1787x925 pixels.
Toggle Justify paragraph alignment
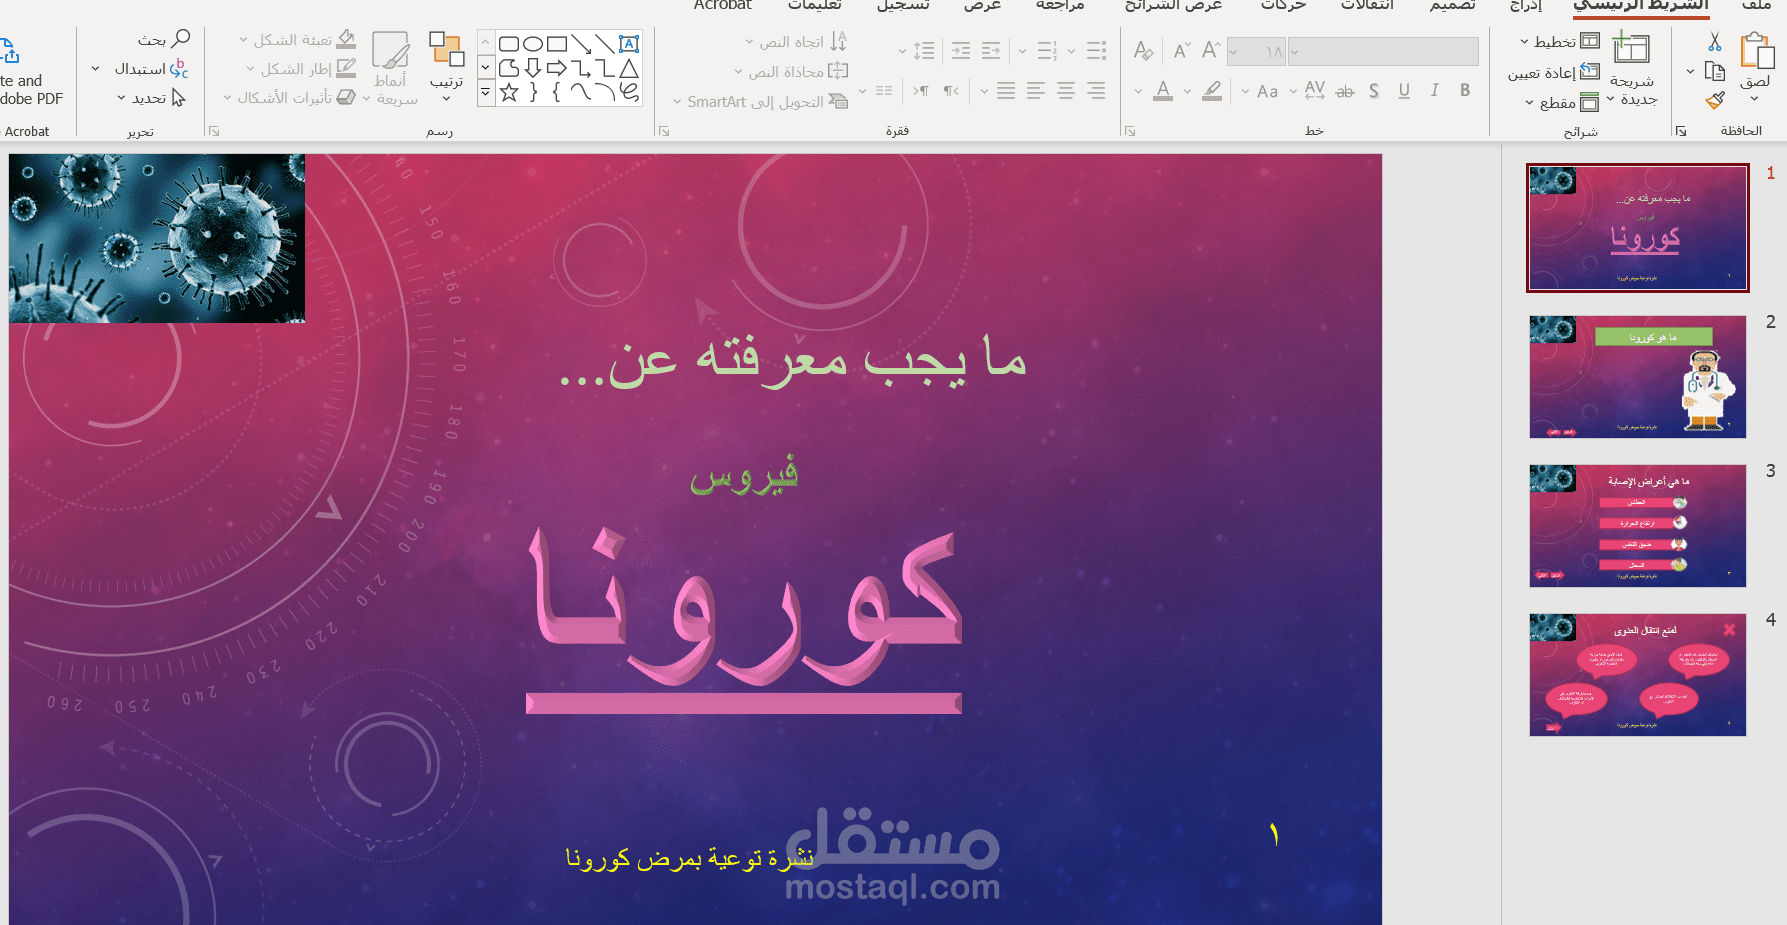tap(1006, 91)
